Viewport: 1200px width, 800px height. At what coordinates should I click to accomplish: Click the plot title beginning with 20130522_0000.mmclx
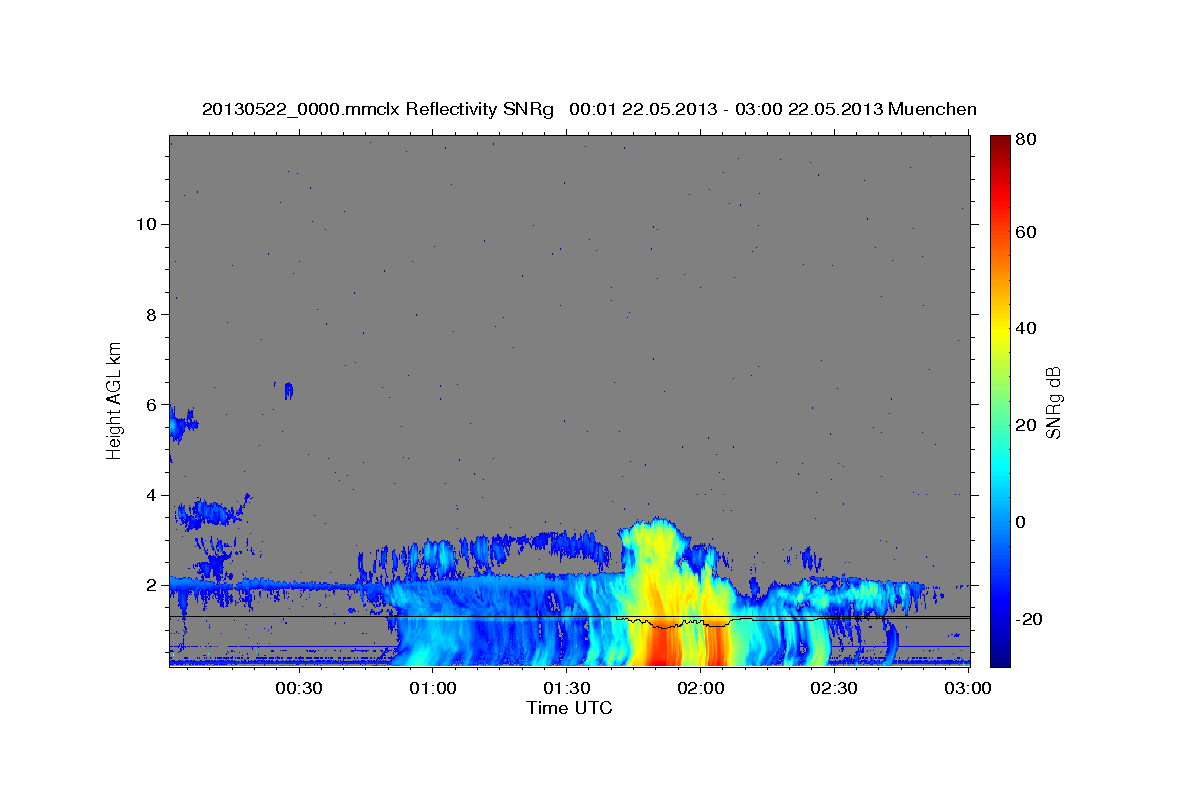589,109
